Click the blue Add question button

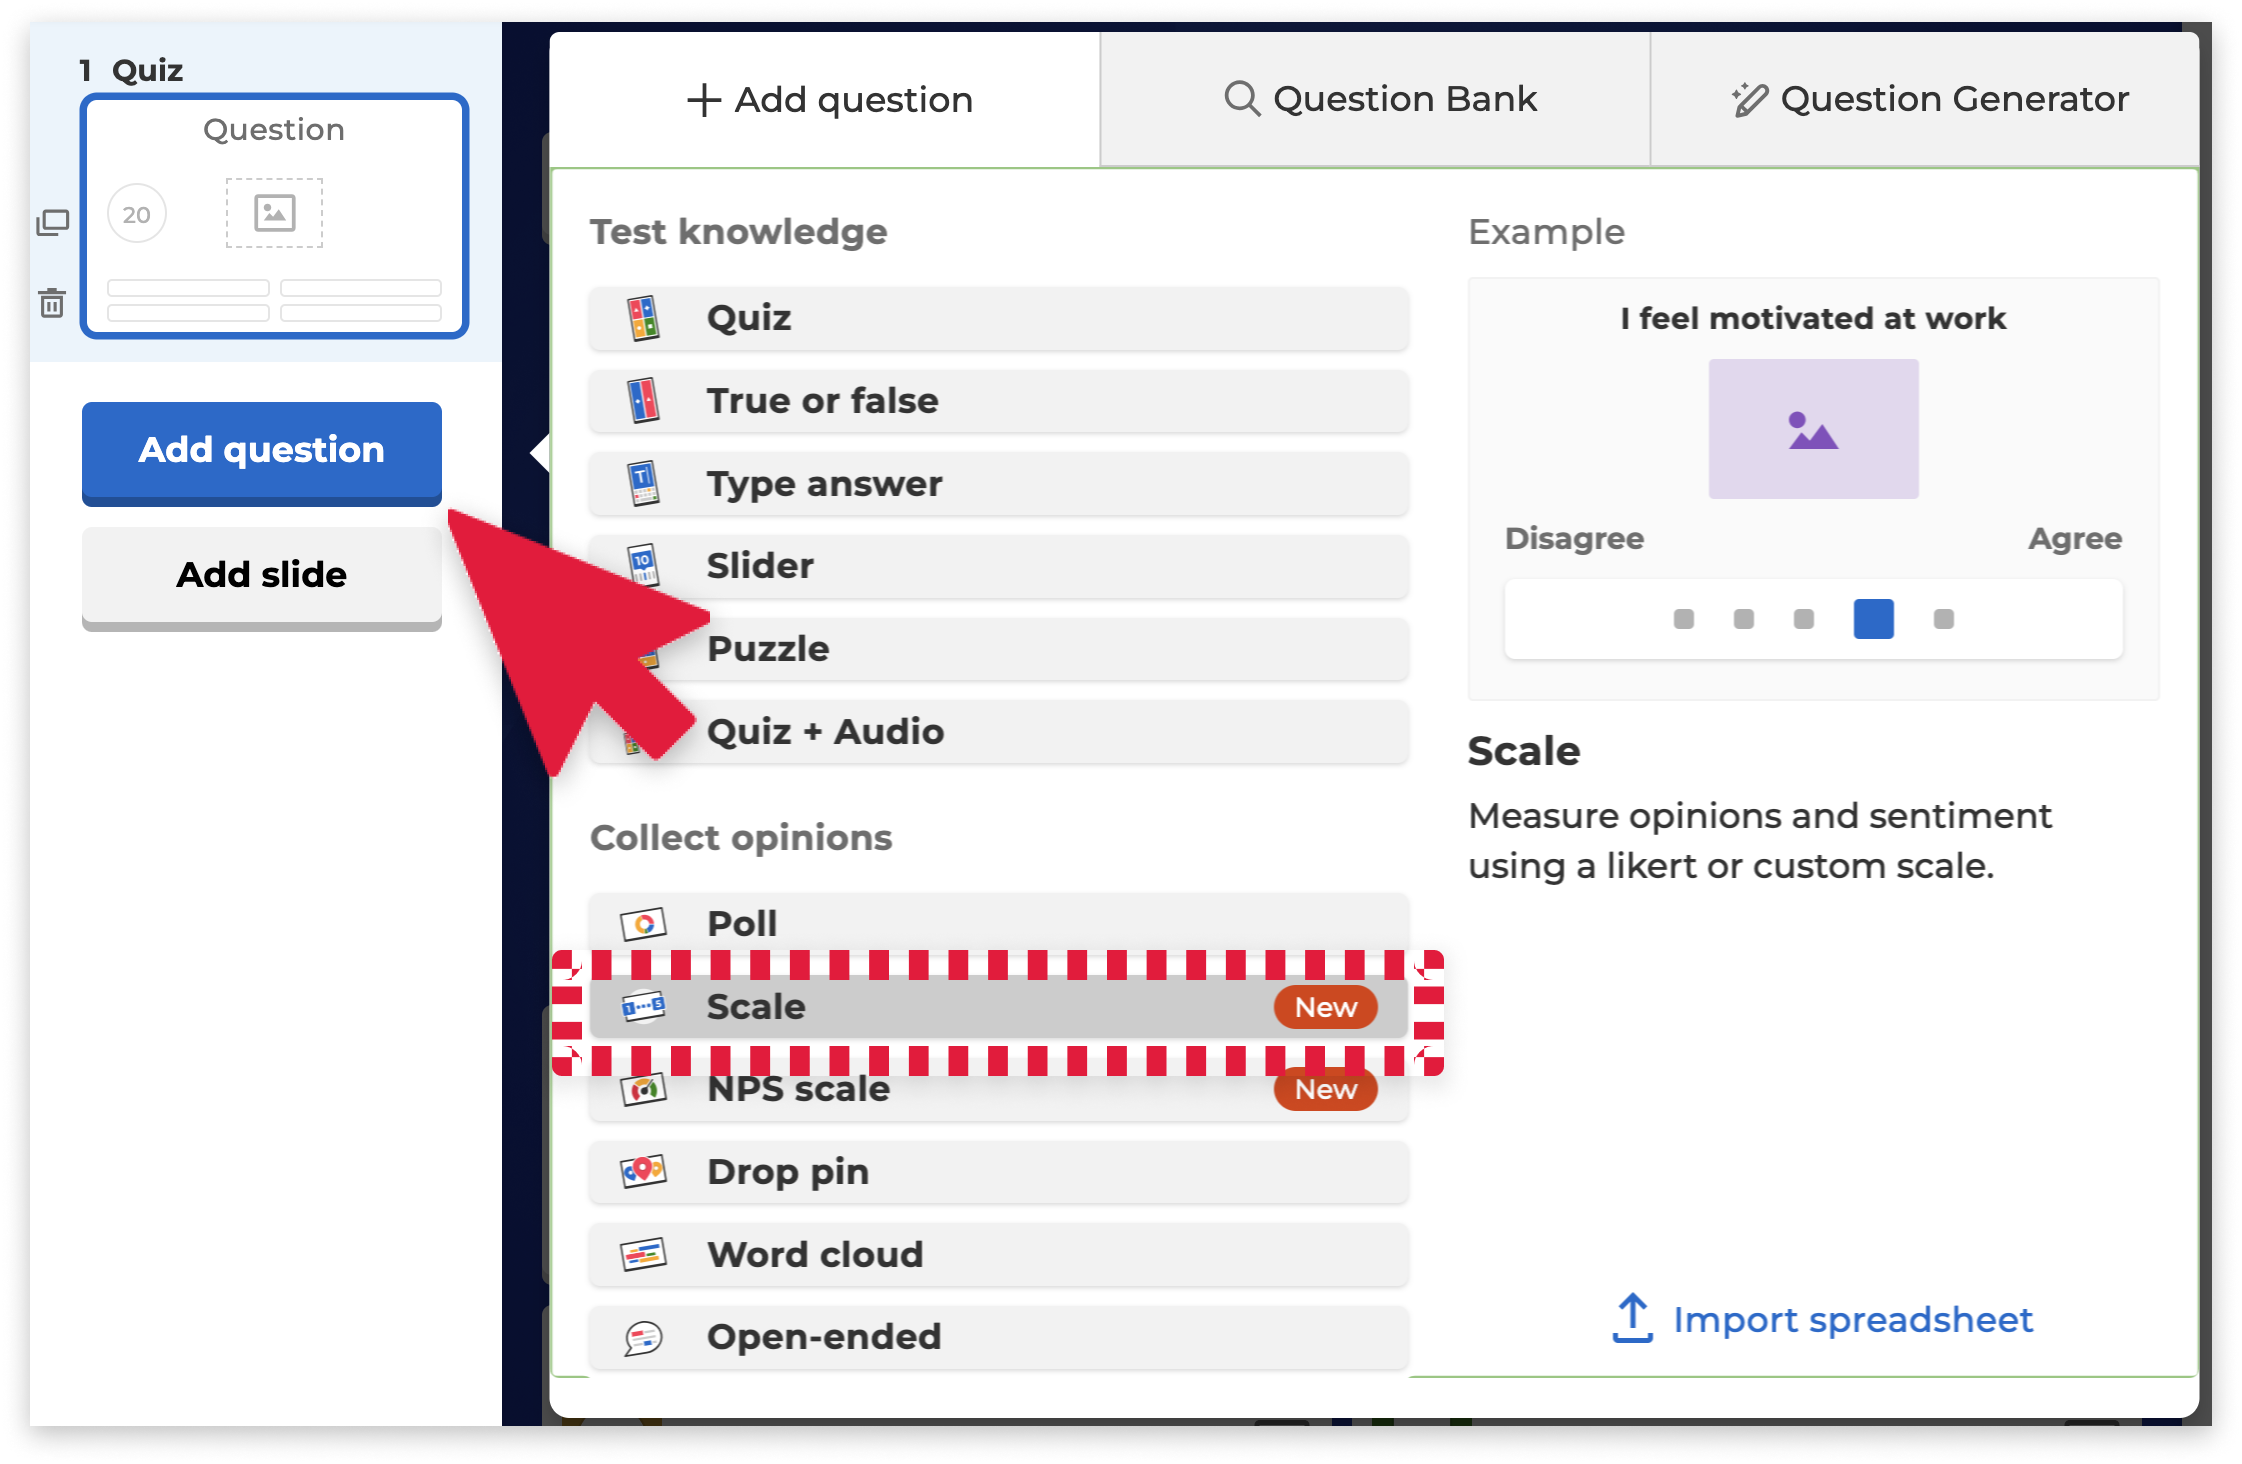tap(262, 452)
